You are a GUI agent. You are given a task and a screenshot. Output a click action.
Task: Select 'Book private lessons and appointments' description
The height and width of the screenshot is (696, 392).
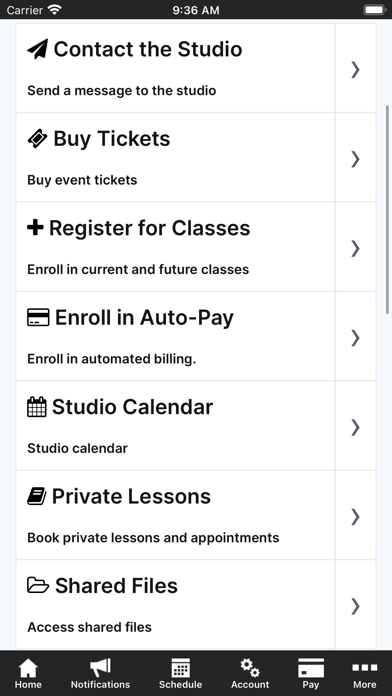153,538
